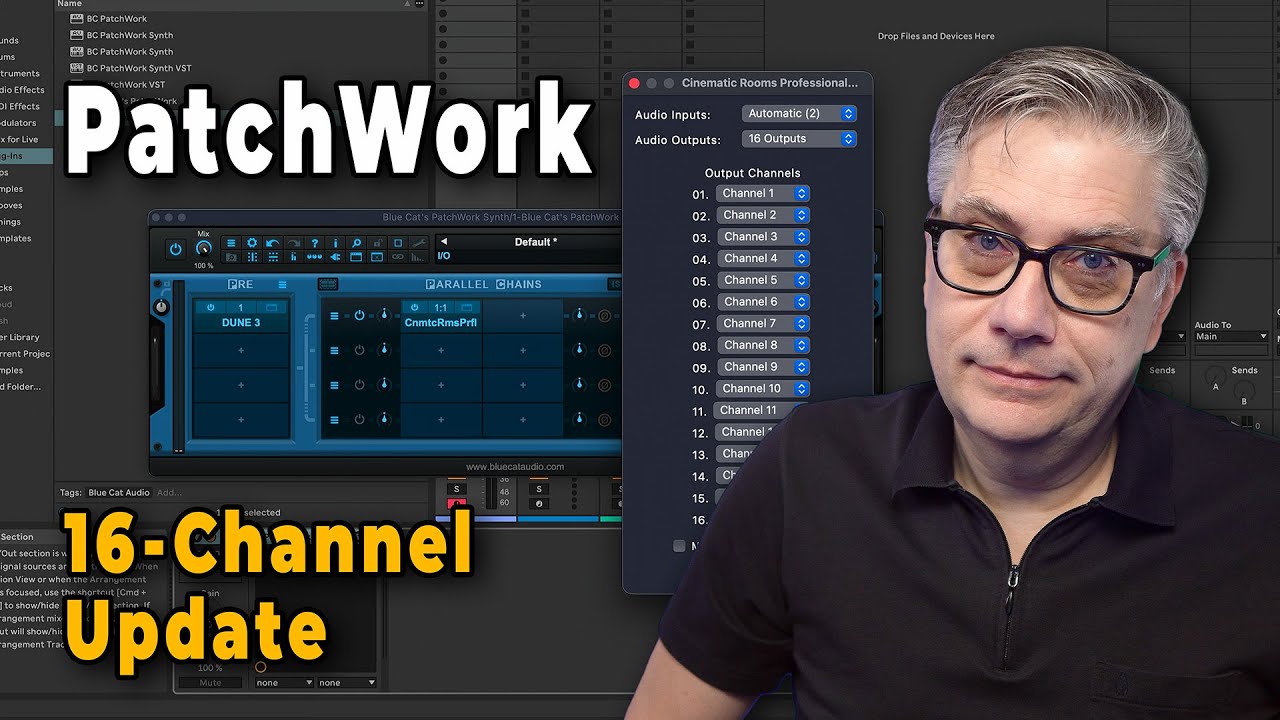The width and height of the screenshot is (1280, 720).
Task: Open the CnmtcRmsPrfl plugin editor window icon
Action: 467,307
